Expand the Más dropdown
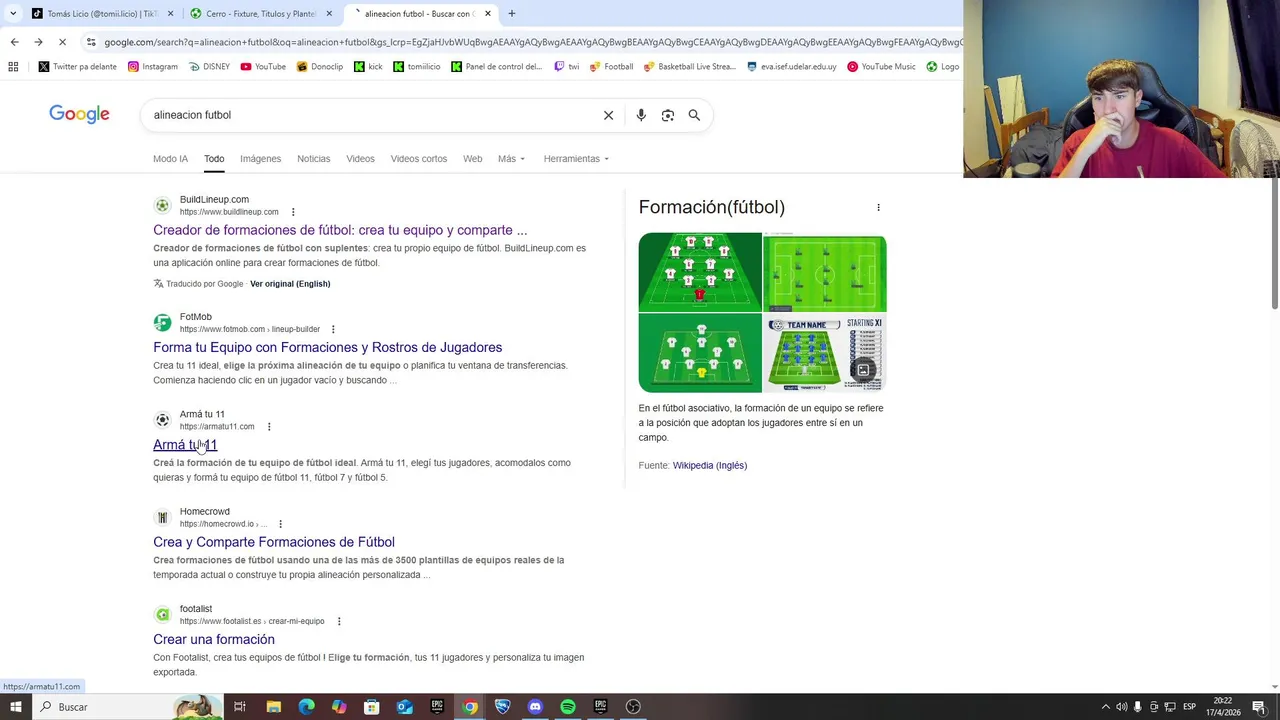 [x=511, y=159]
